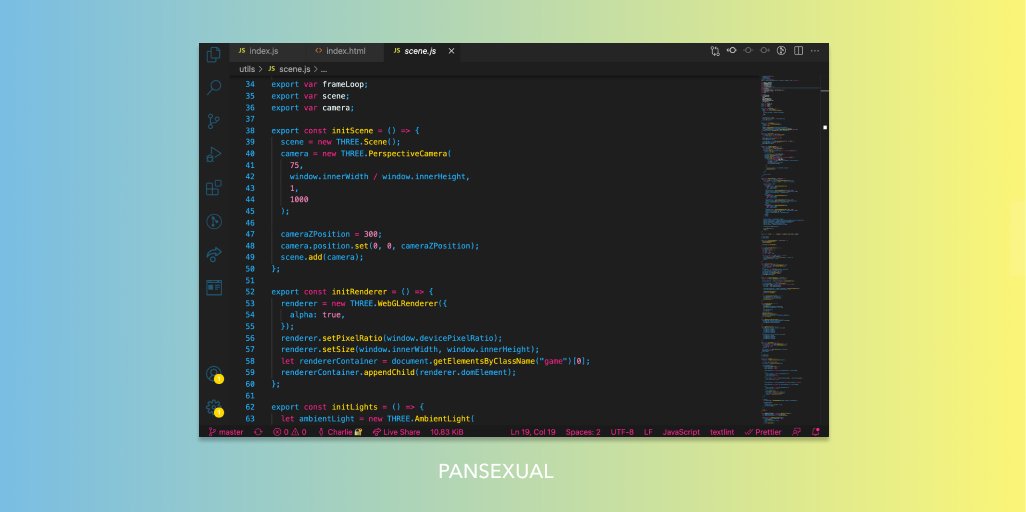Screen dimensions: 1026x512
Task: Click the 10.83 KiB file size indicator
Action: 447,432
